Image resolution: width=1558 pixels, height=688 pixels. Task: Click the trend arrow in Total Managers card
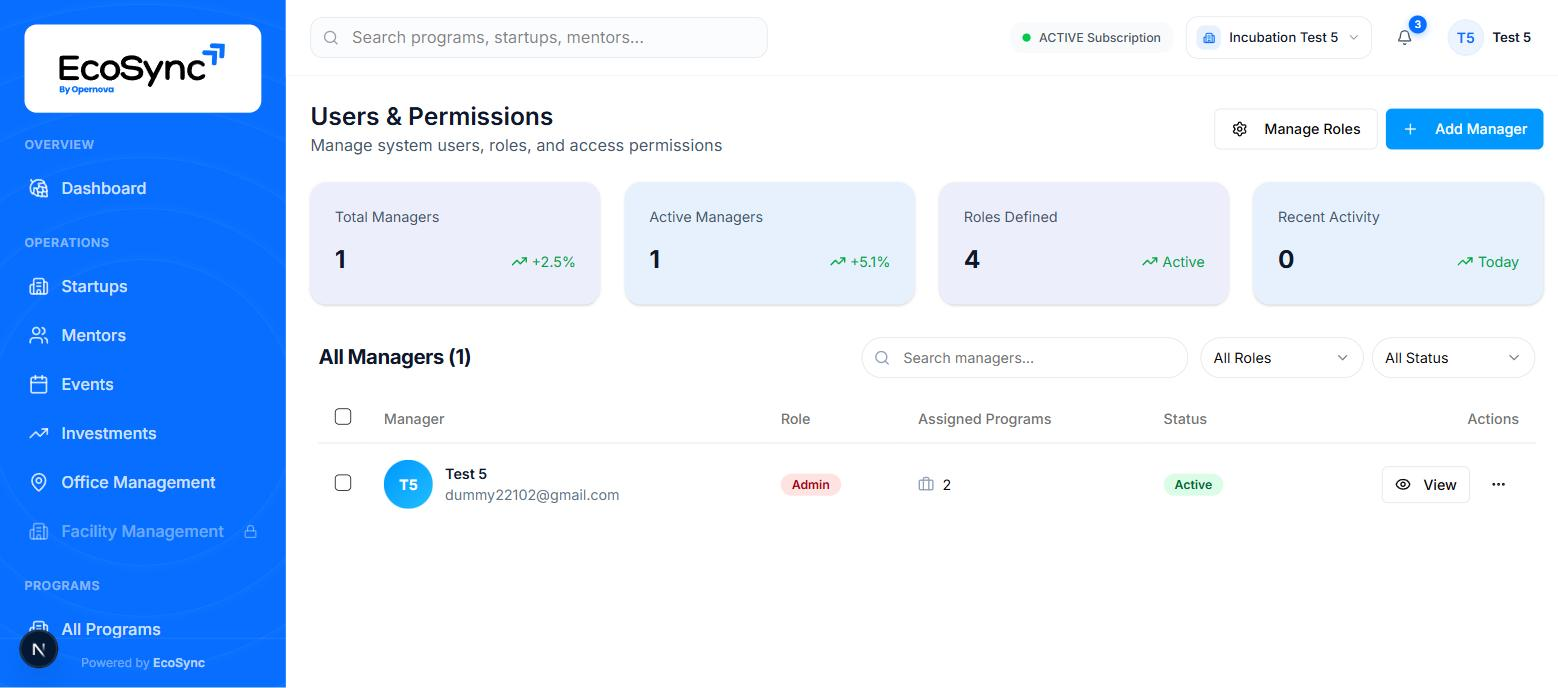(519, 262)
